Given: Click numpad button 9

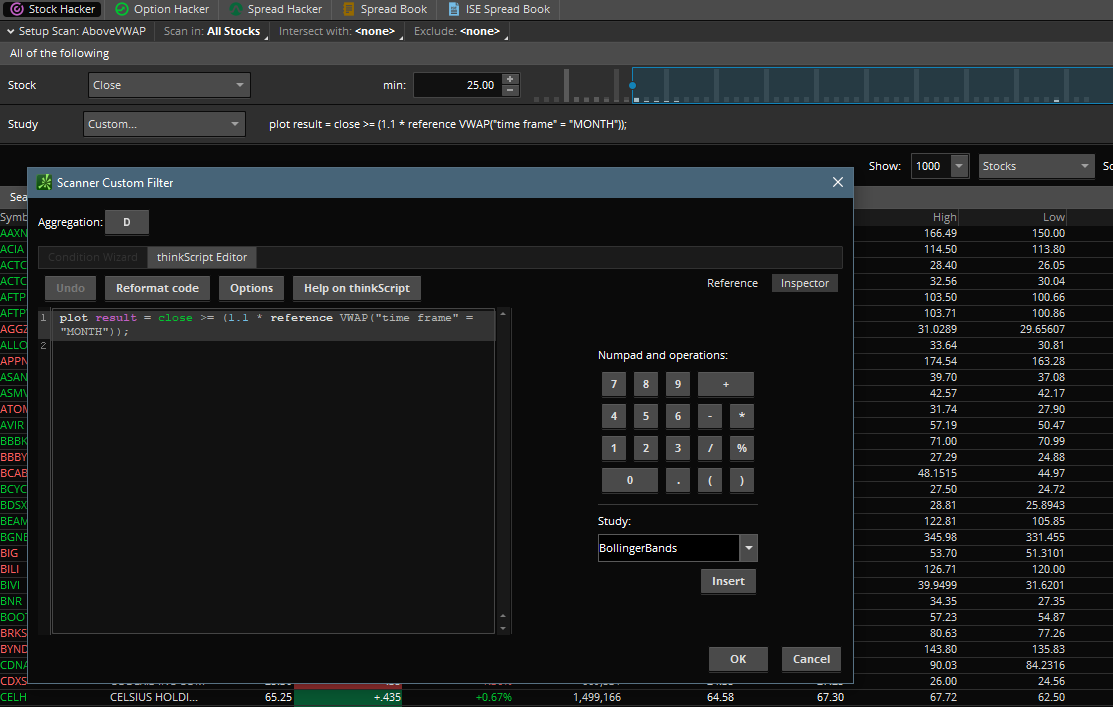Looking at the screenshot, I should [678, 384].
